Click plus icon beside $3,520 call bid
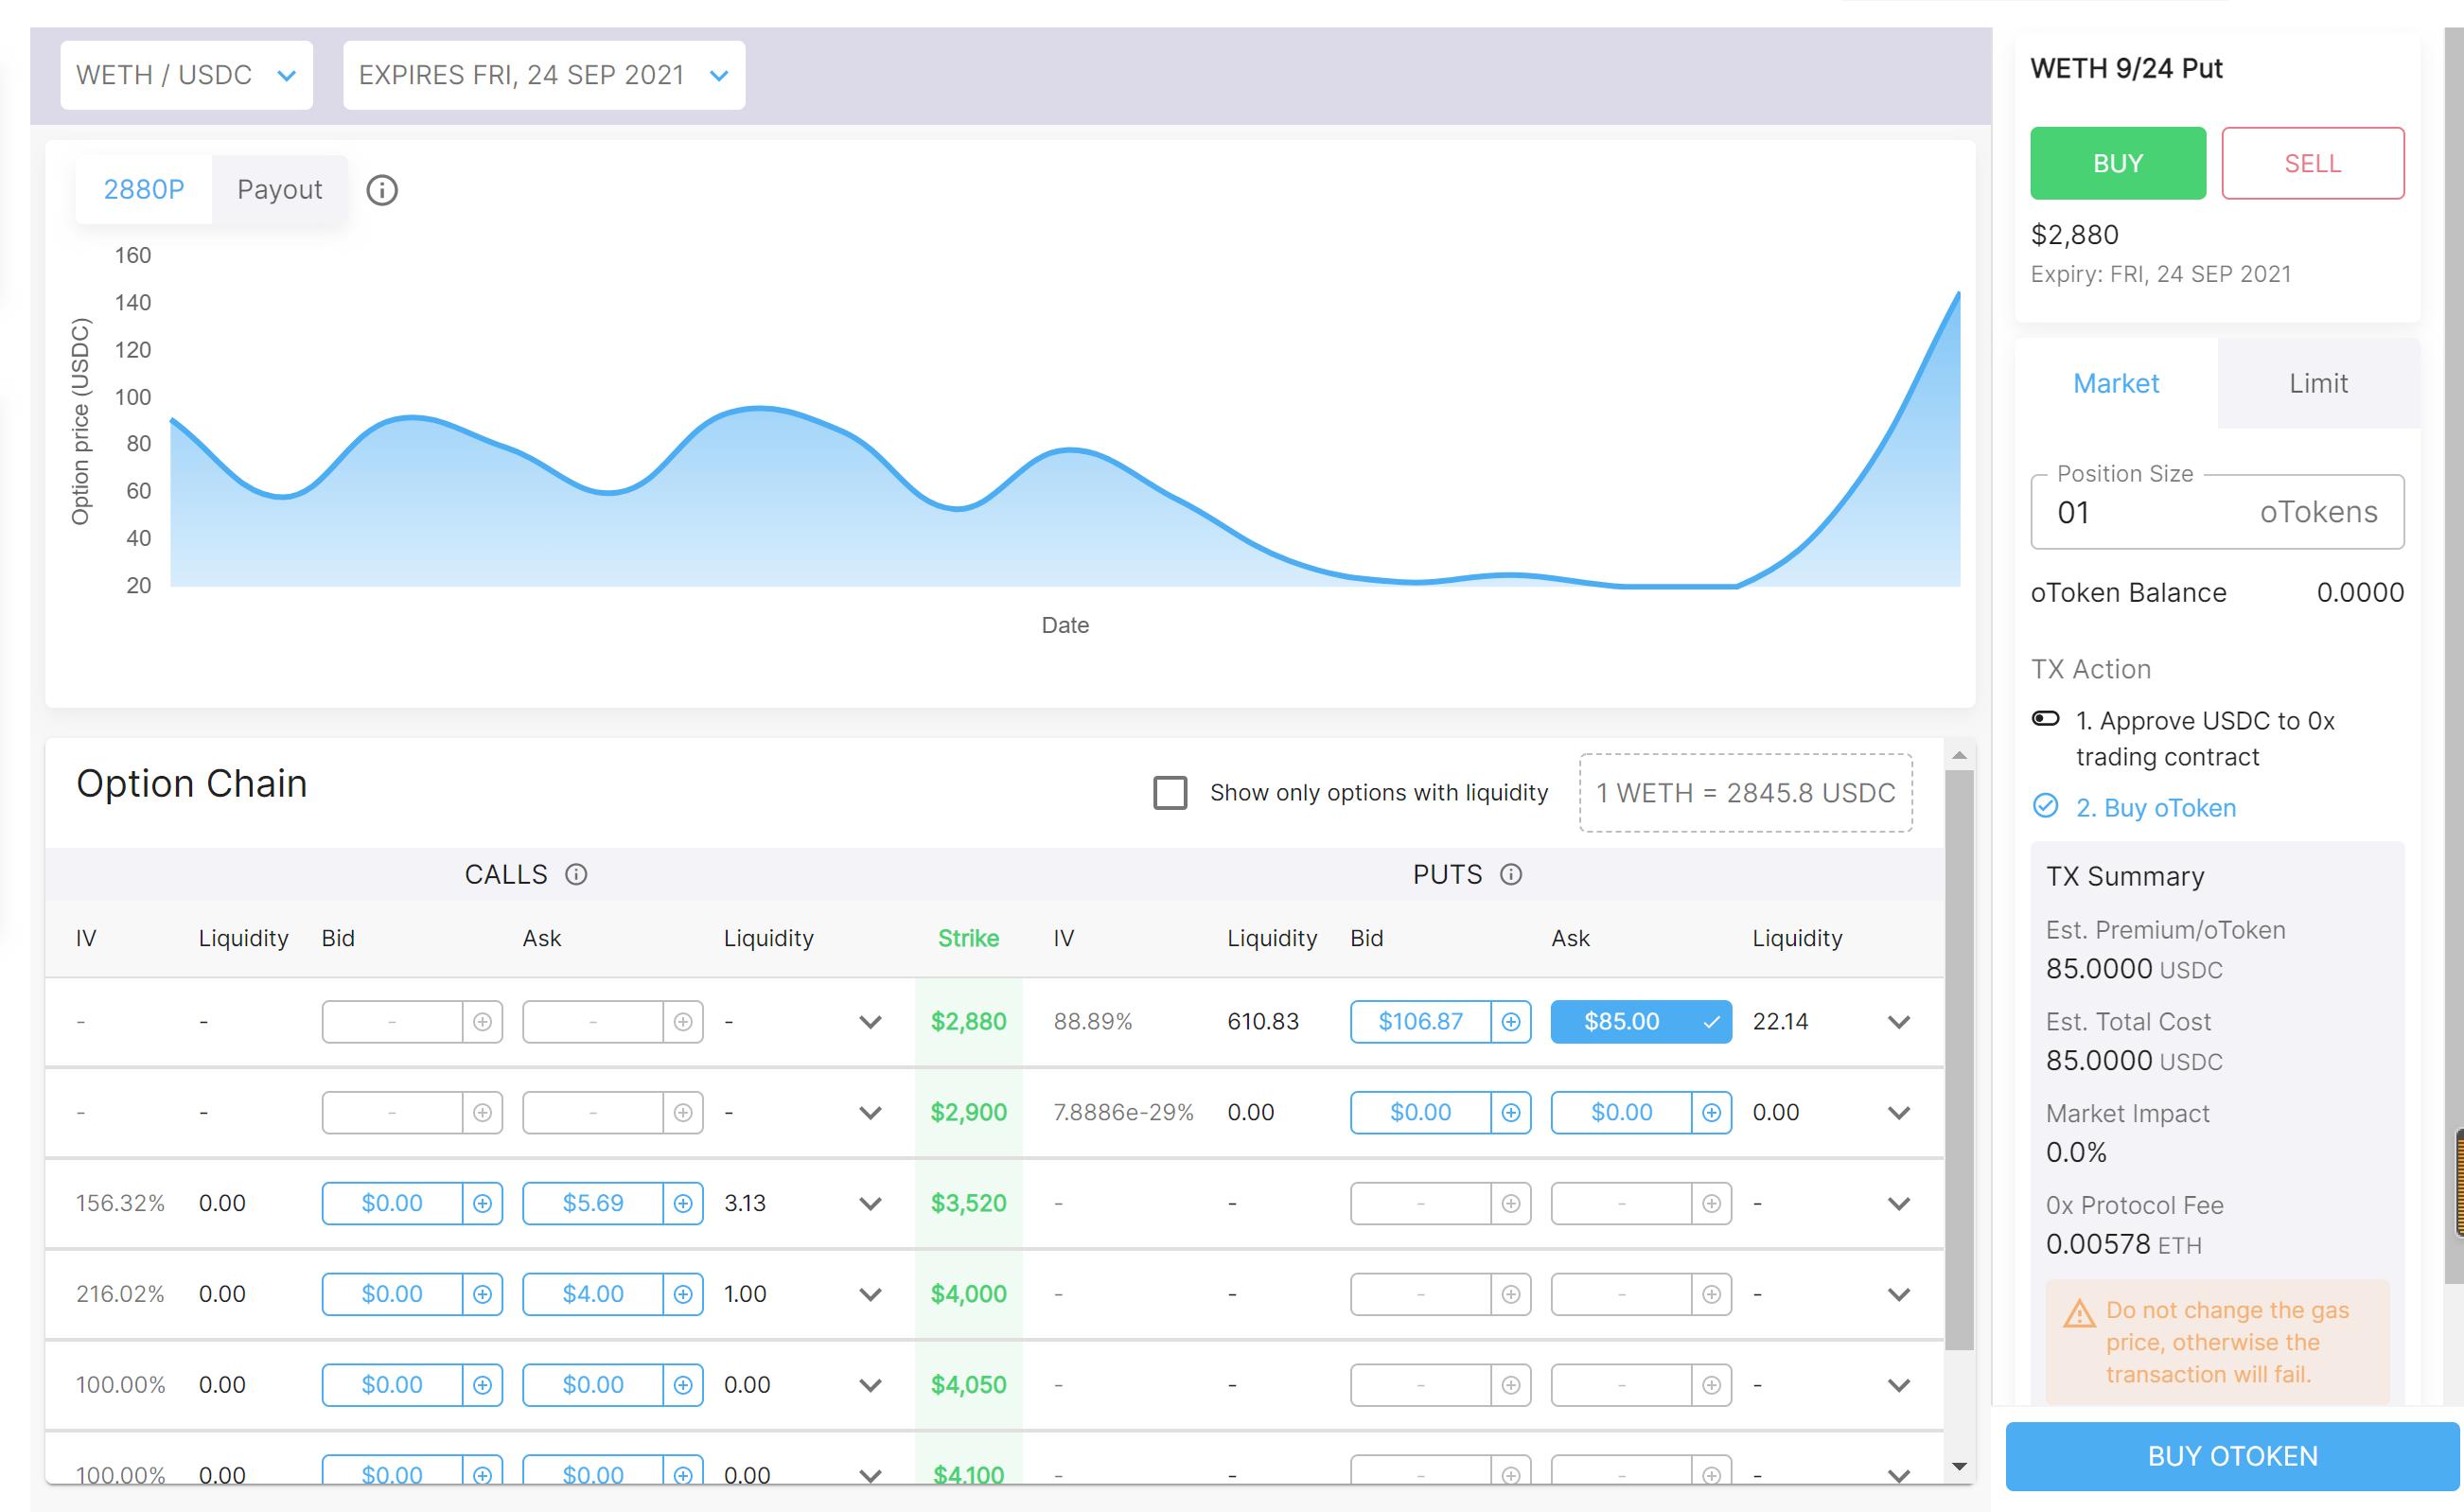Viewport: 2464px width, 1512px height. [x=482, y=1203]
